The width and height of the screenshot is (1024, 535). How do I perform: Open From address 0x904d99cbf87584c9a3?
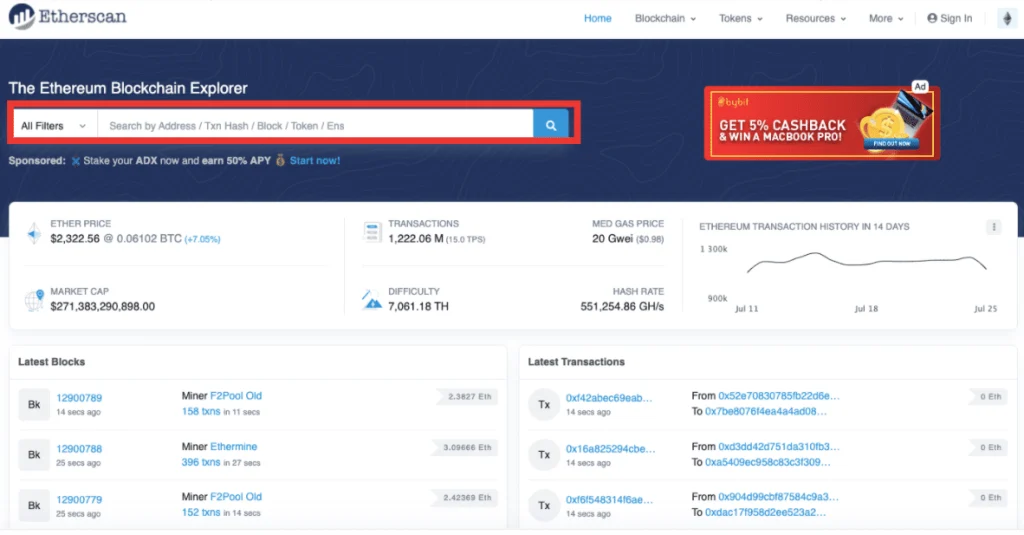tap(778, 497)
